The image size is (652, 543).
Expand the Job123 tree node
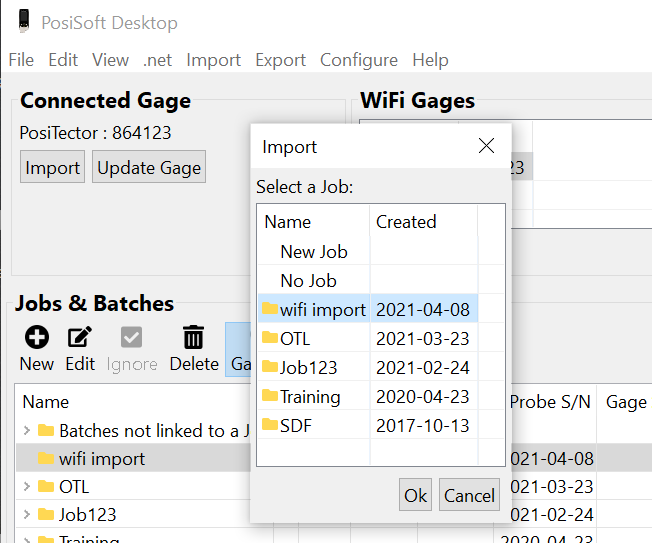pyautogui.click(x=27, y=515)
